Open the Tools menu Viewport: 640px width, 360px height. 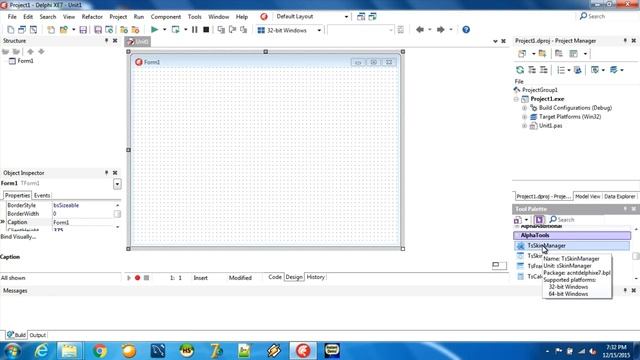(195, 17)
